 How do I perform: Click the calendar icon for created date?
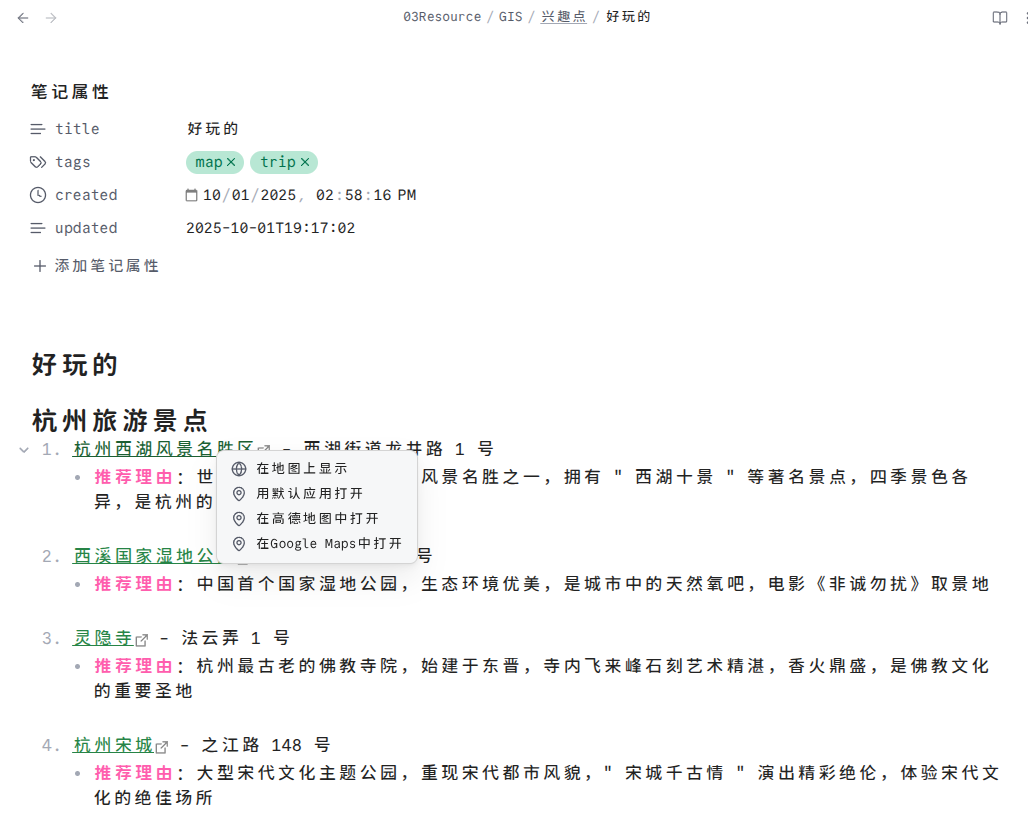(x=192, y=195)
